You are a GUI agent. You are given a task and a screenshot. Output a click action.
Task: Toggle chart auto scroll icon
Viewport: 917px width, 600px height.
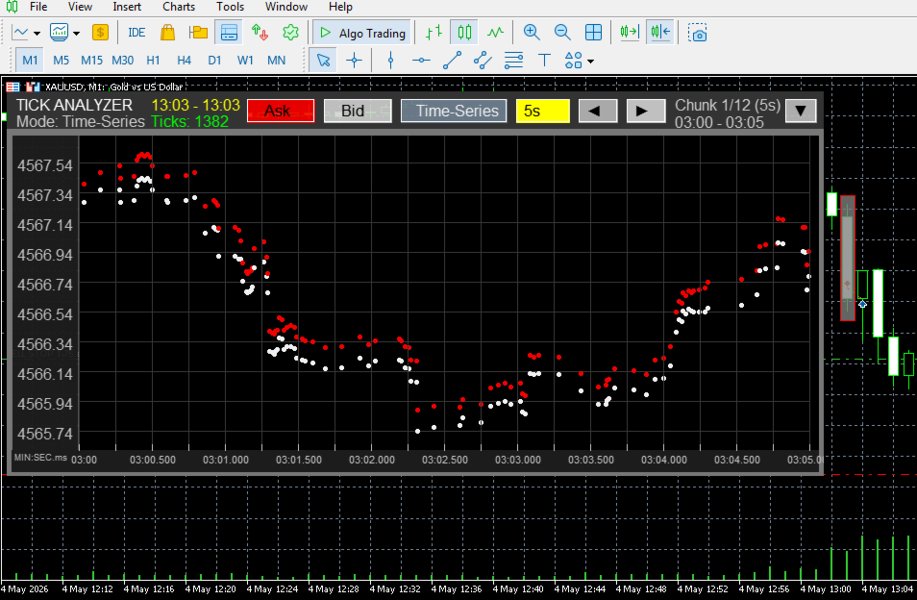pyautogui.click(x=629, y=33)
